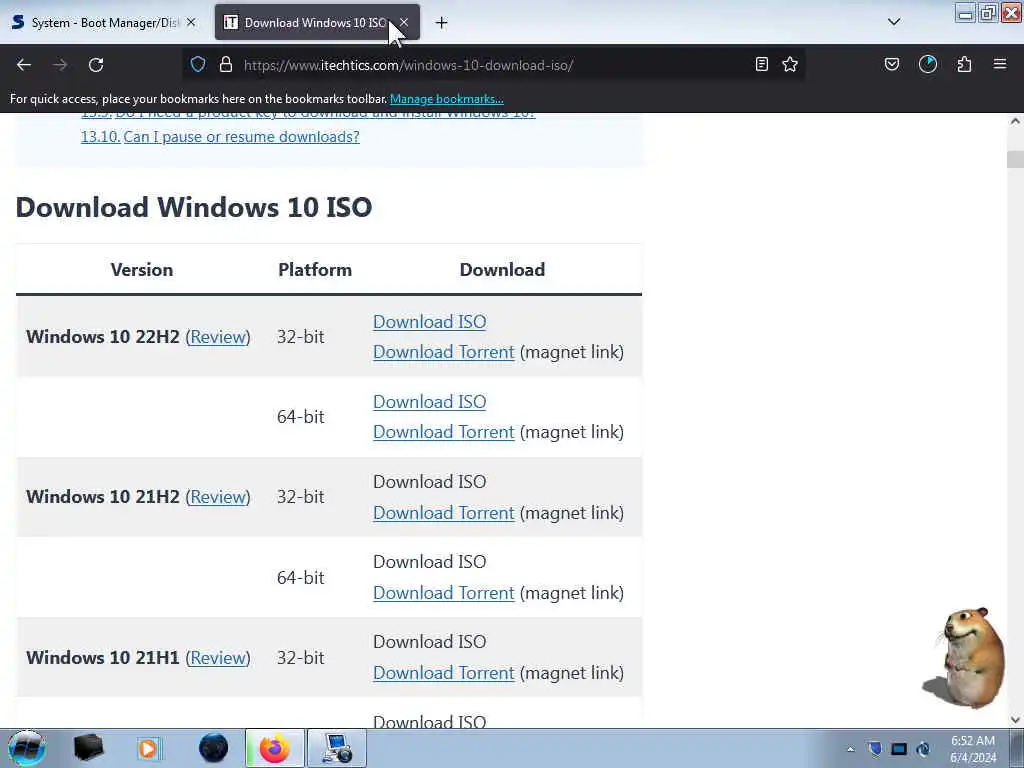Open the dark globe taskbar icon

coord(214,748)
